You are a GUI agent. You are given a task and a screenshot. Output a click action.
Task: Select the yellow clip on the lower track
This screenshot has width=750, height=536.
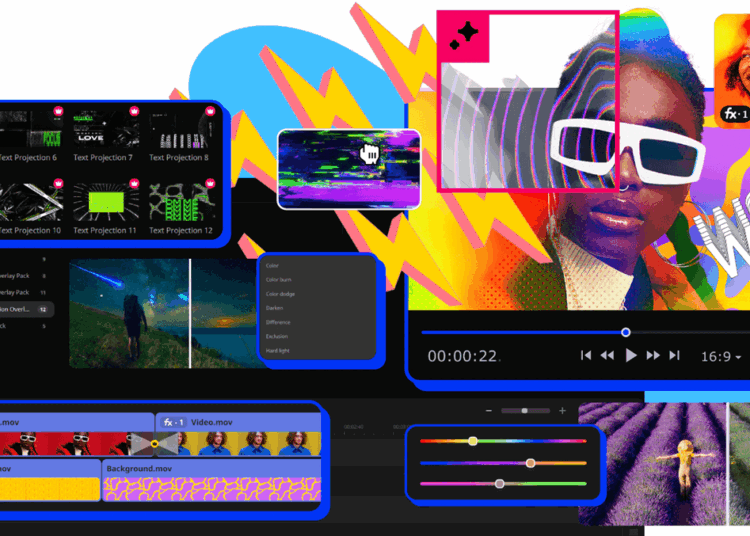point(50,480)
